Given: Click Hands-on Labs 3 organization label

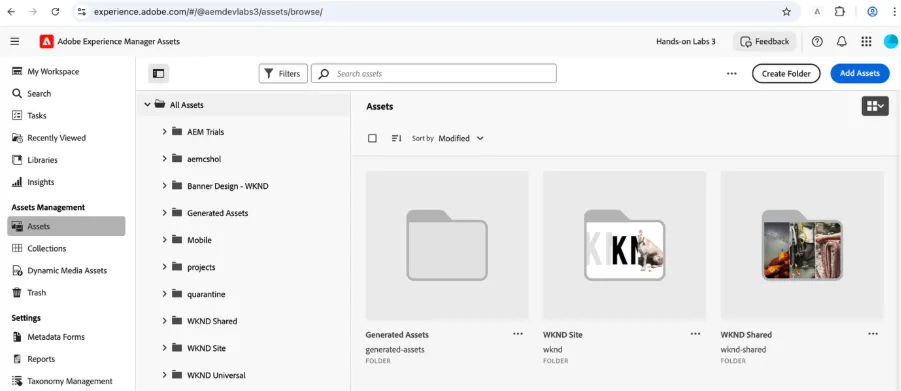Looking at the screenshot, I should point(686,41).
